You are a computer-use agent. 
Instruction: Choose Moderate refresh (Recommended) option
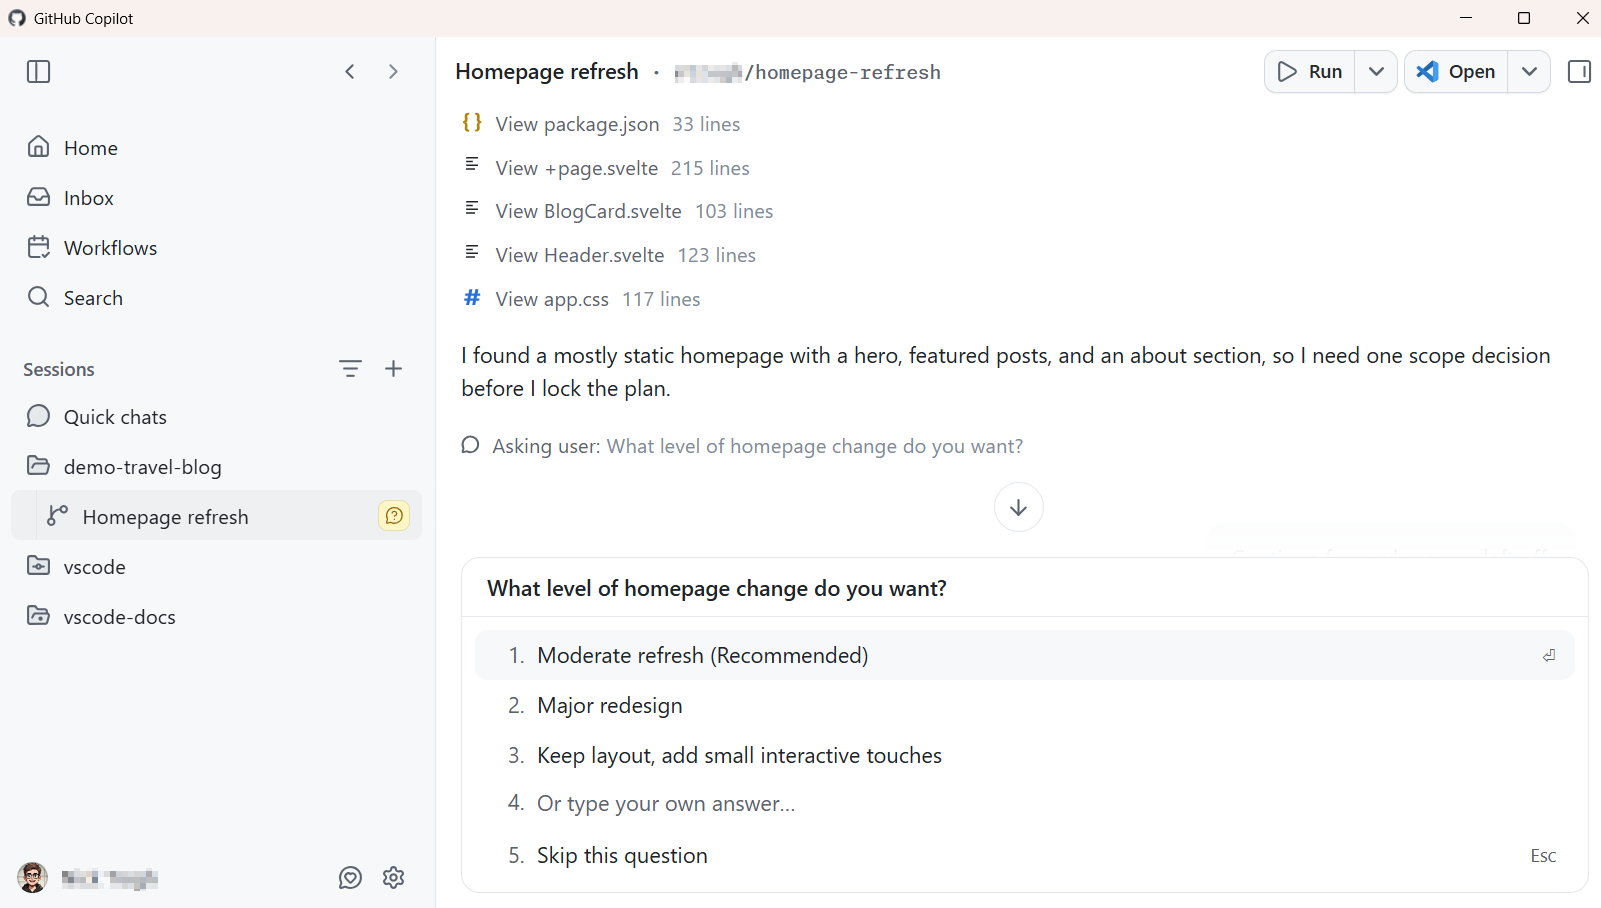coord(1024,655)
